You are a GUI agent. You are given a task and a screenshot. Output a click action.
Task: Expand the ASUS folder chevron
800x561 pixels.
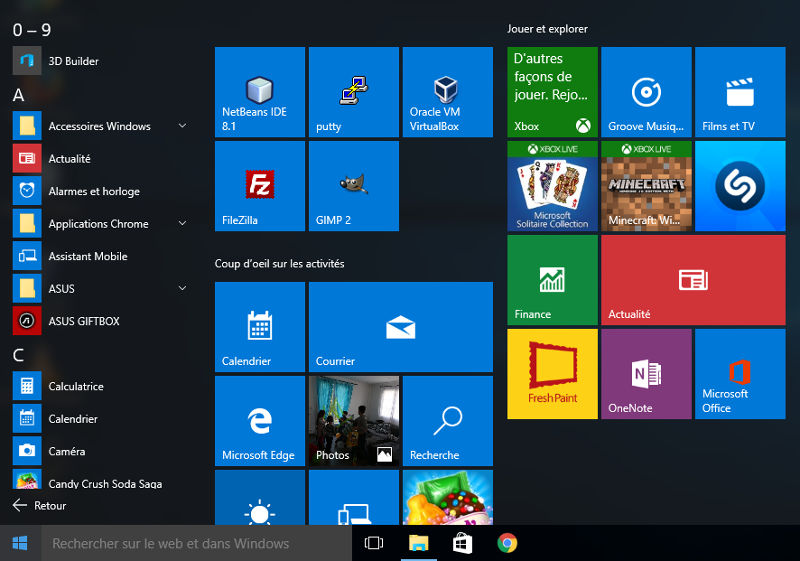[x=182, y=288]
